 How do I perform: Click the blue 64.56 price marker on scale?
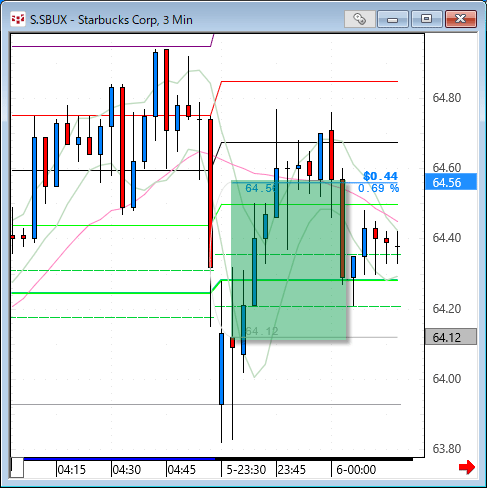[451, 182]
